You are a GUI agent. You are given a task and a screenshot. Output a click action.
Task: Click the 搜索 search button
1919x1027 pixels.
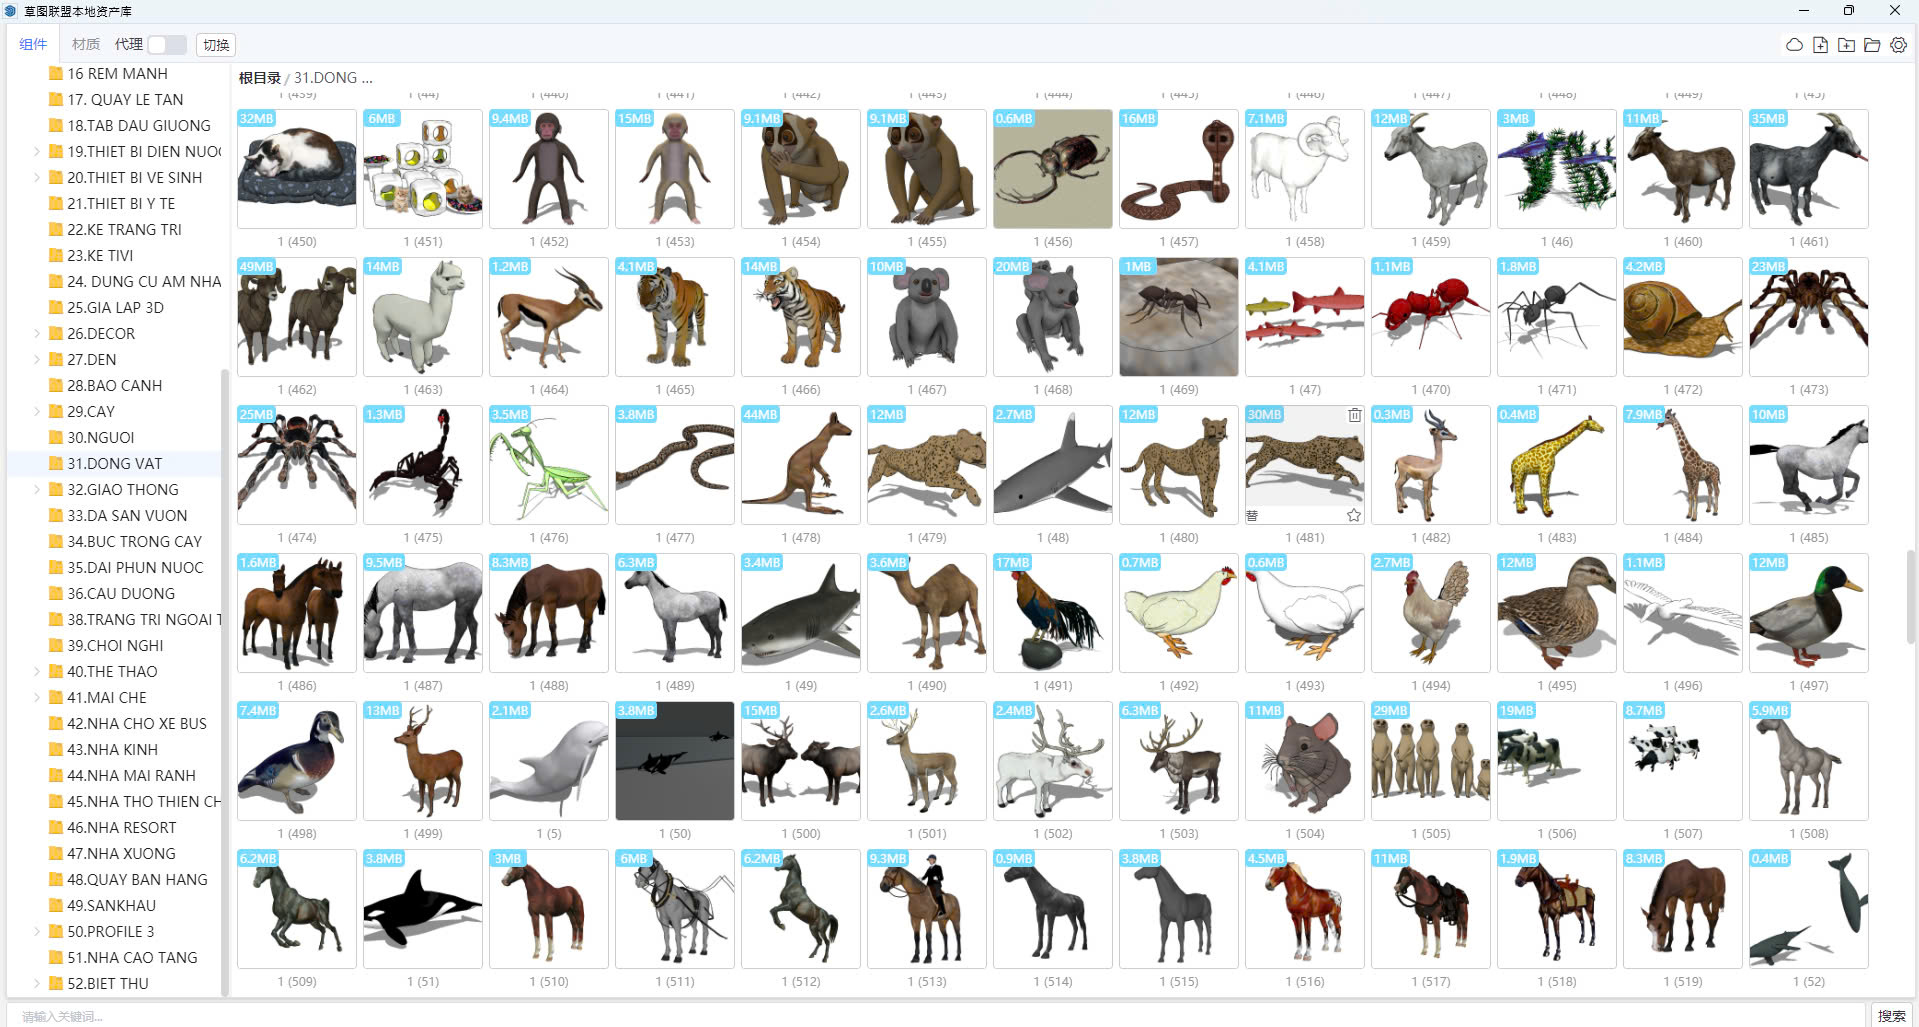(x=1891, y=1015)
